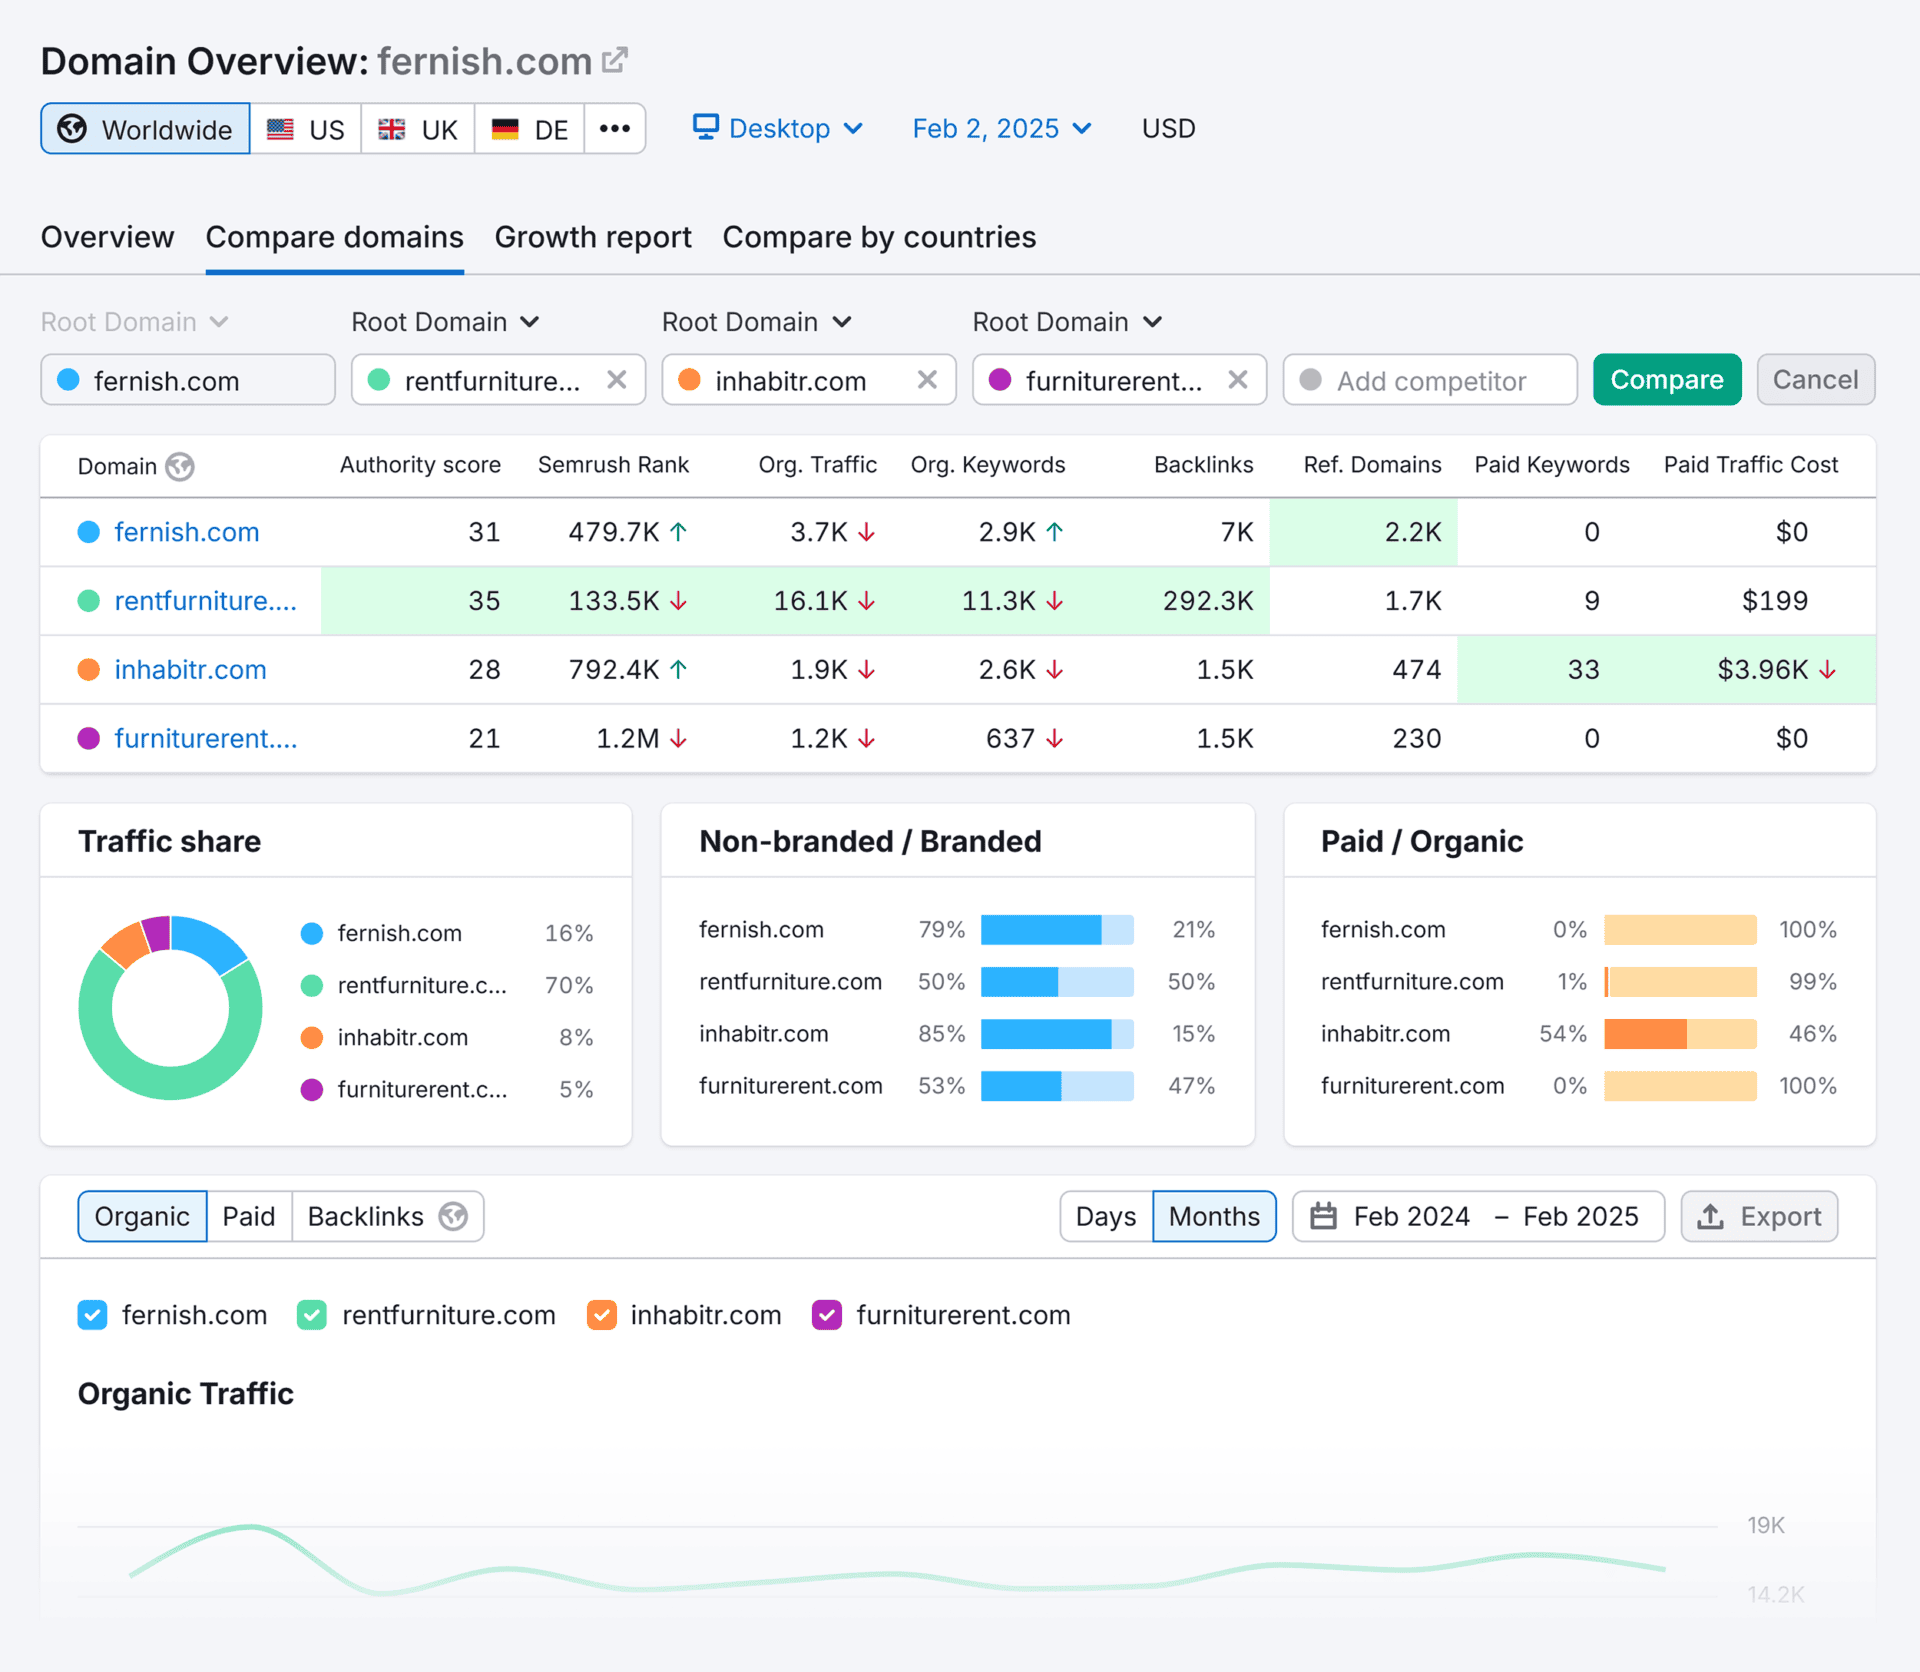Click Paid Traffic Cost arrow for inhabitr.com
The width and height of the screenshot is (1920, 1672).
point(1827,670)
